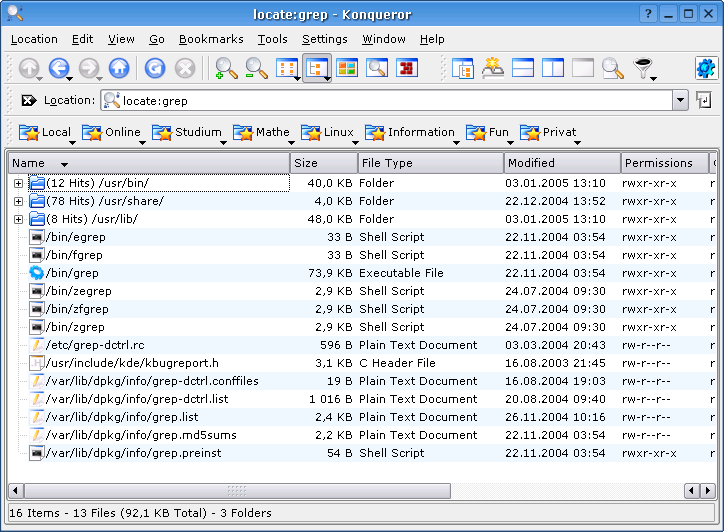Click the Back navigation arrow

click(x=59, y=68)
